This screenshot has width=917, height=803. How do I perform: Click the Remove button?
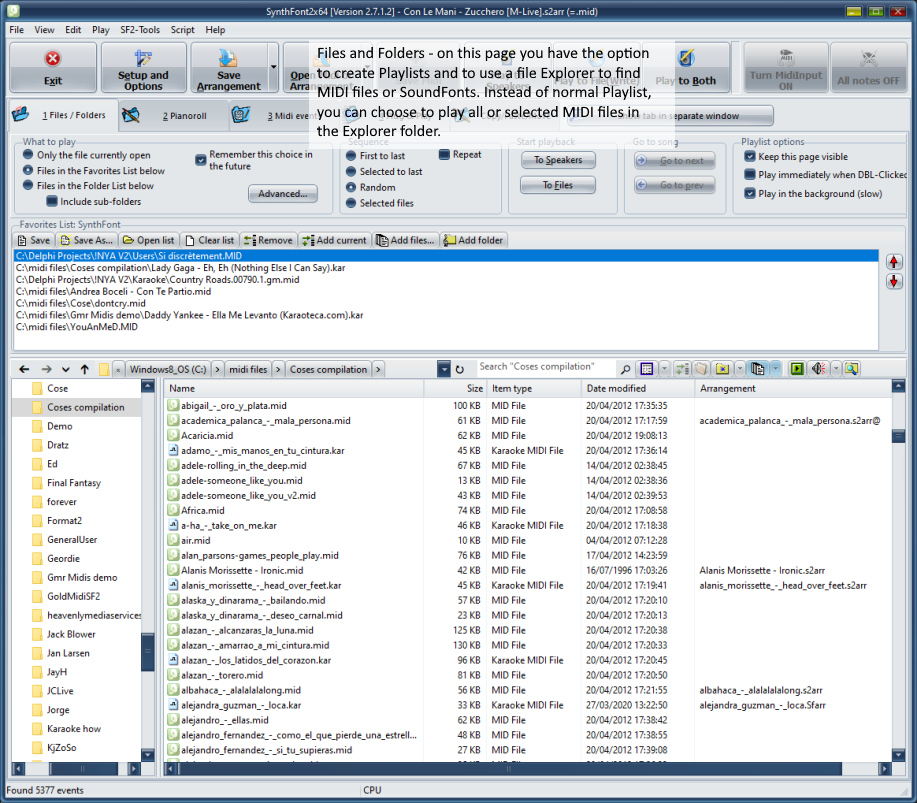(268, 240)
